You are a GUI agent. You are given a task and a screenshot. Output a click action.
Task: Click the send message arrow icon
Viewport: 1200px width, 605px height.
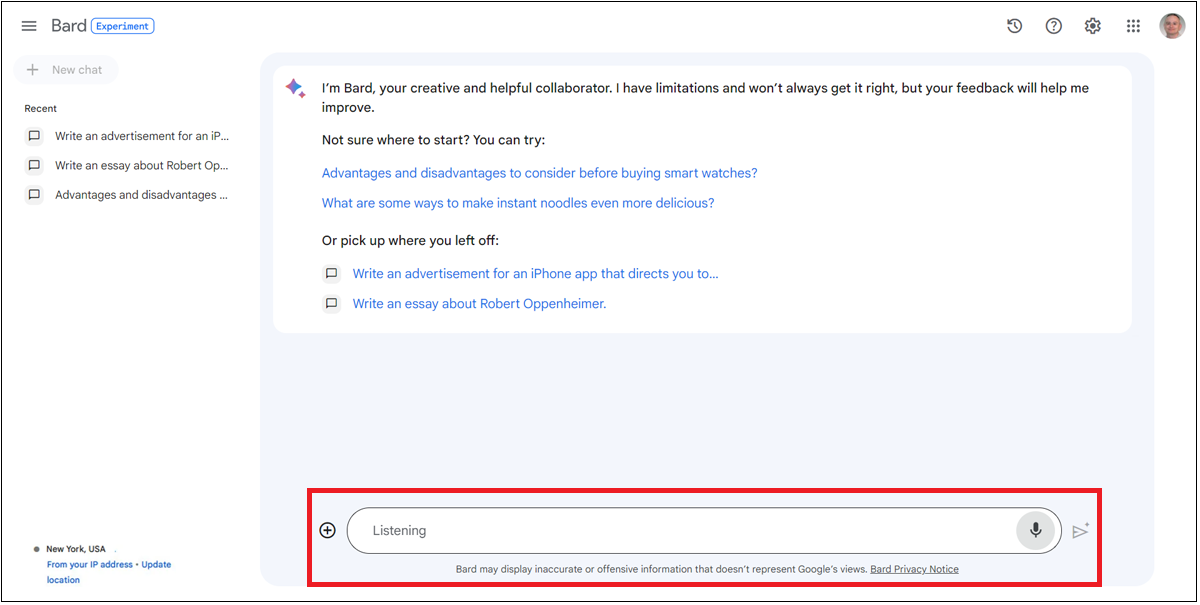[1080, 531]
